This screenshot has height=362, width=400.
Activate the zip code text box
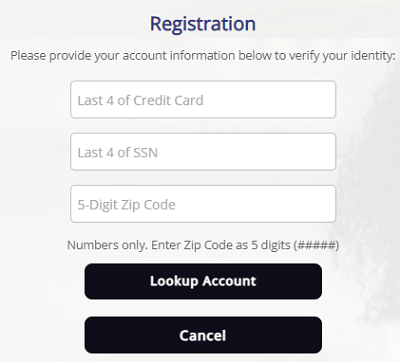pos(203,204)
